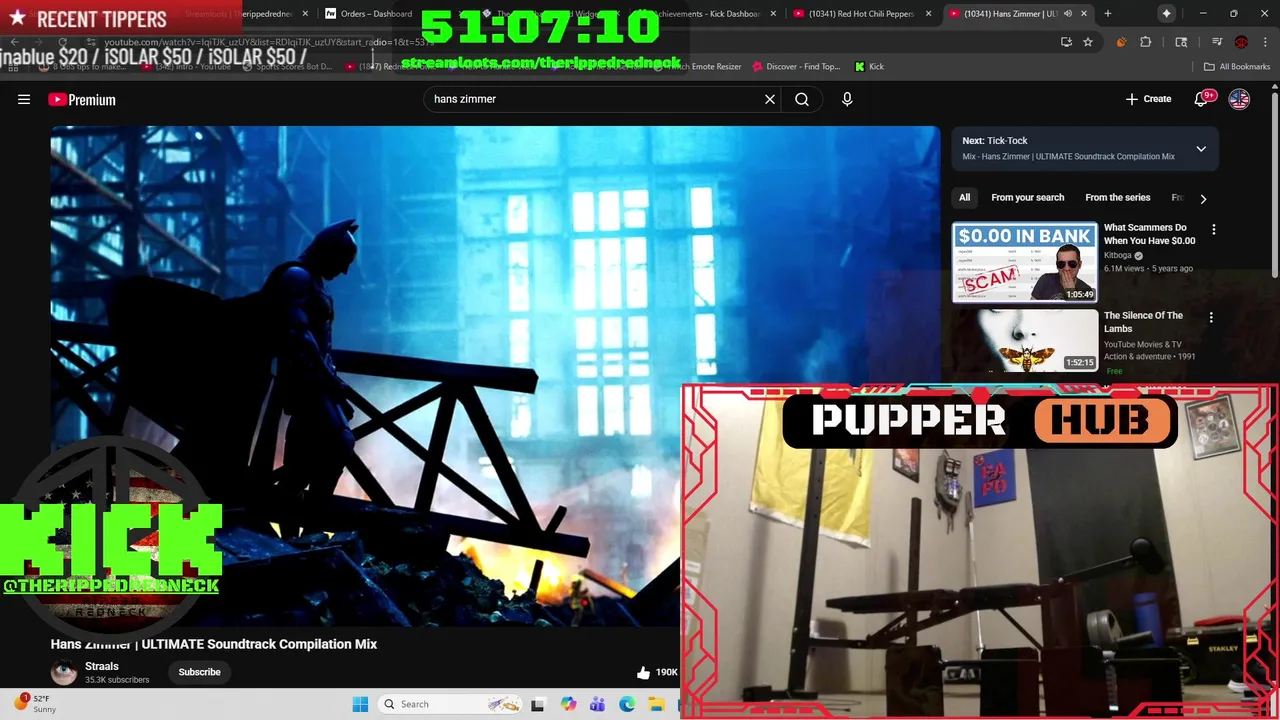Open Windows Start menu
This screenshot has height=720, width=1280.
pyautogui.click(x=360, y=704)
